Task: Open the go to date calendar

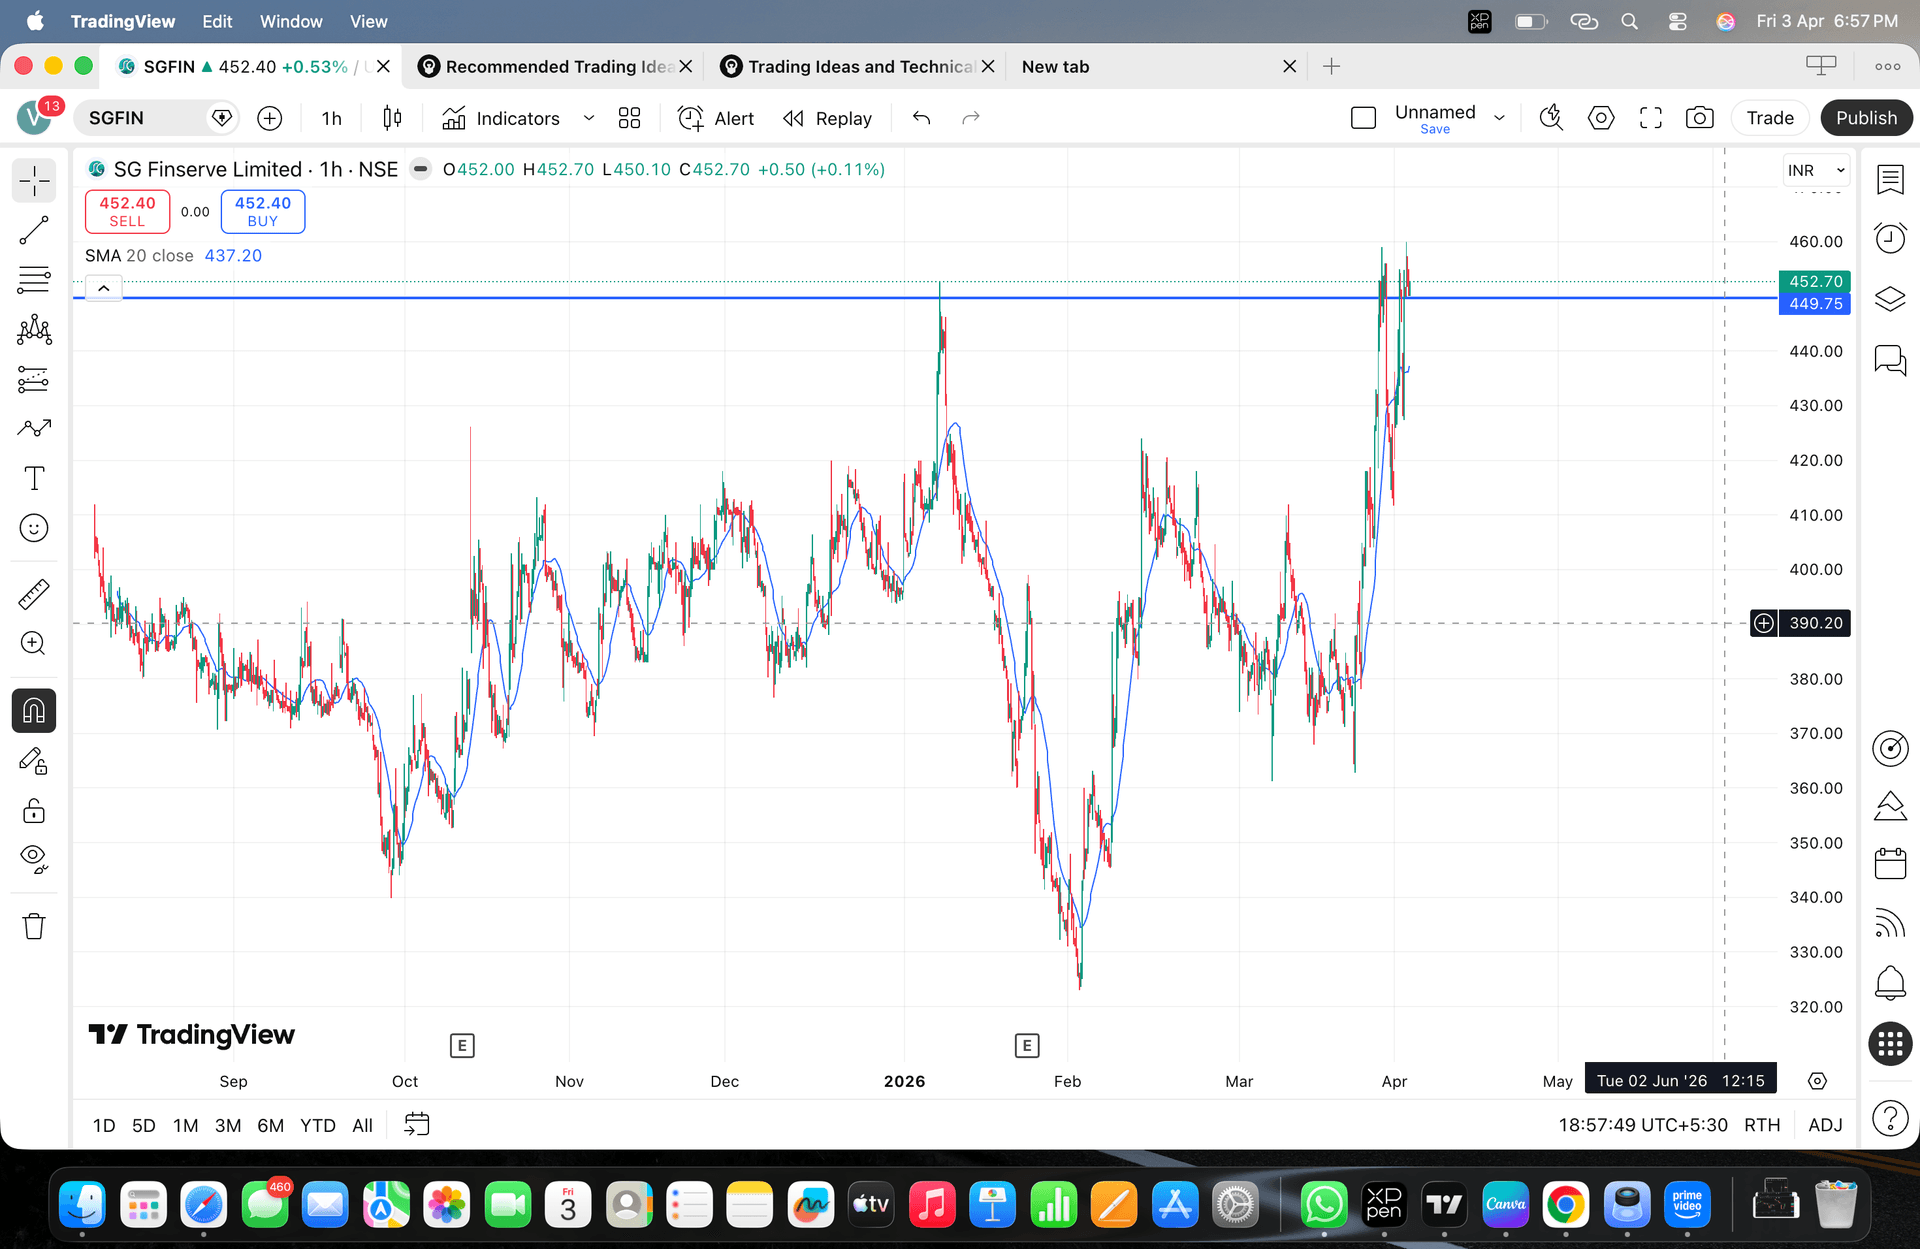Action: 416,1125
